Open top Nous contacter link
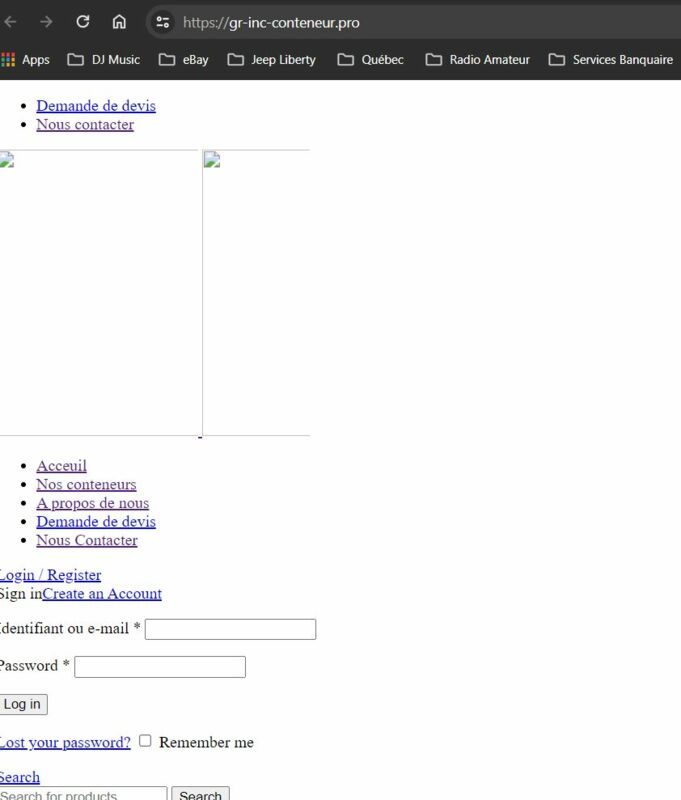The height and width of the screenshot is (800, 681). 85,124
